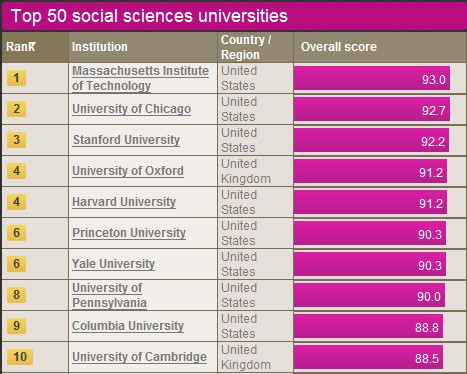This screenshot has width=467, height=374.
Task: Click the rank 1 yellow badge
Action: click(x=16, y=78)
